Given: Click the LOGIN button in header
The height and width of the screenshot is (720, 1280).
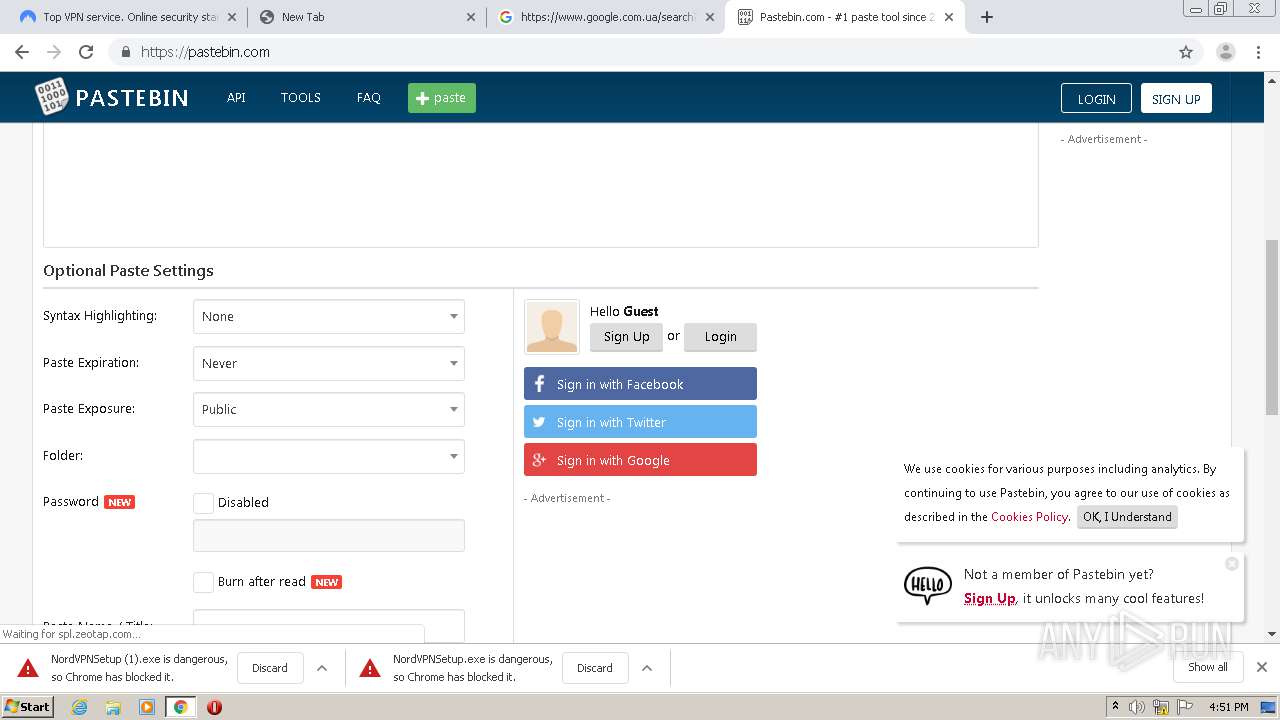Looking at the screenshot, I should tap(1096, 98).
